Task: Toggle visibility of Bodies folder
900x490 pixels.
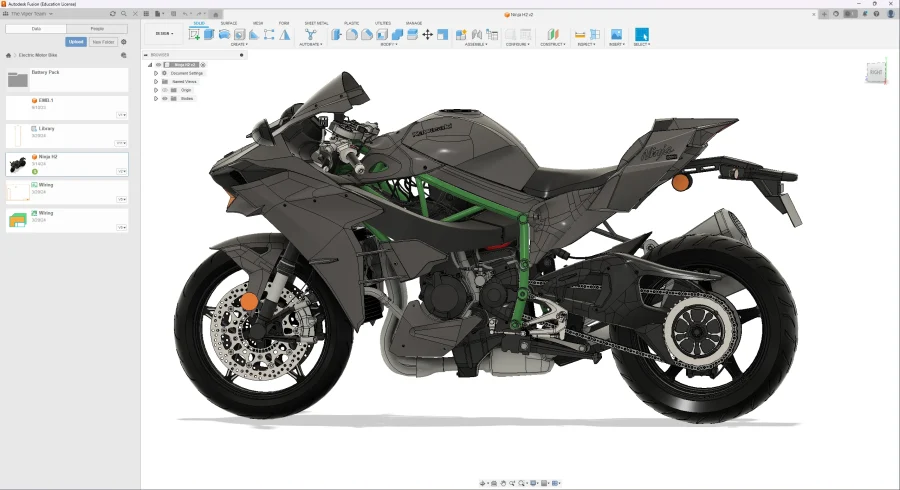Action: click(165, 99)
